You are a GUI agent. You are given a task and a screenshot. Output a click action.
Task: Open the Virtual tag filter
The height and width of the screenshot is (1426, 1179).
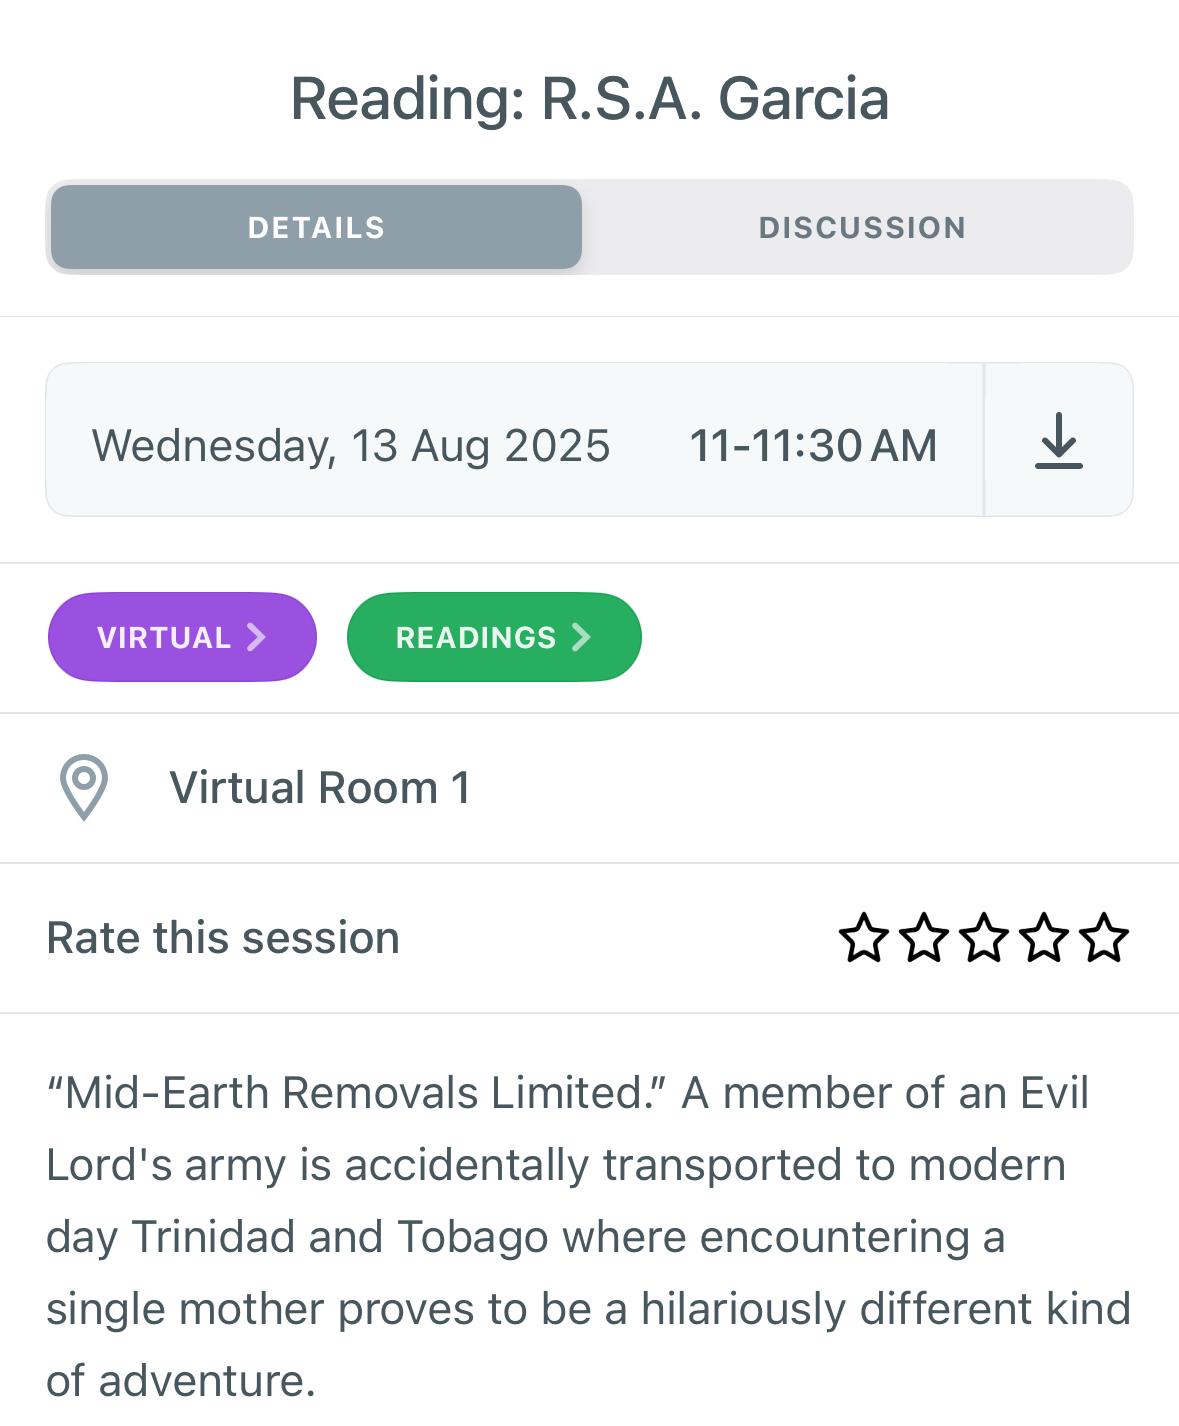pyautogui.click(x=165, y=637)
